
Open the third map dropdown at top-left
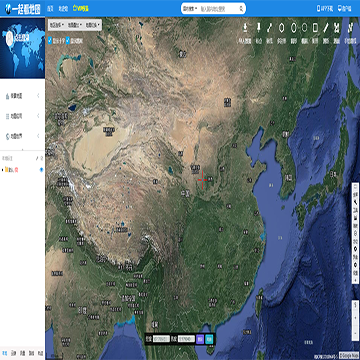tap(93, 25)
